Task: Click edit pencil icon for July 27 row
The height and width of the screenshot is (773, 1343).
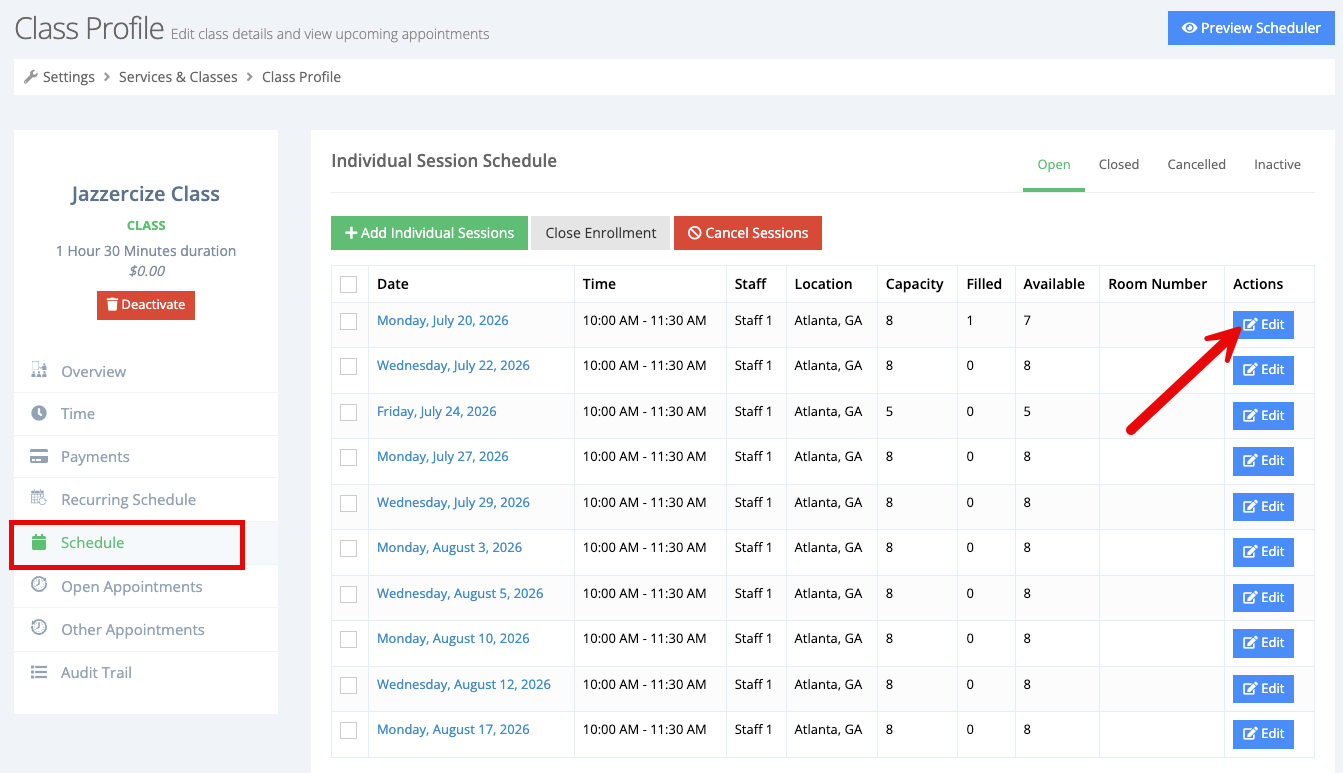Action: [1249, 461]
